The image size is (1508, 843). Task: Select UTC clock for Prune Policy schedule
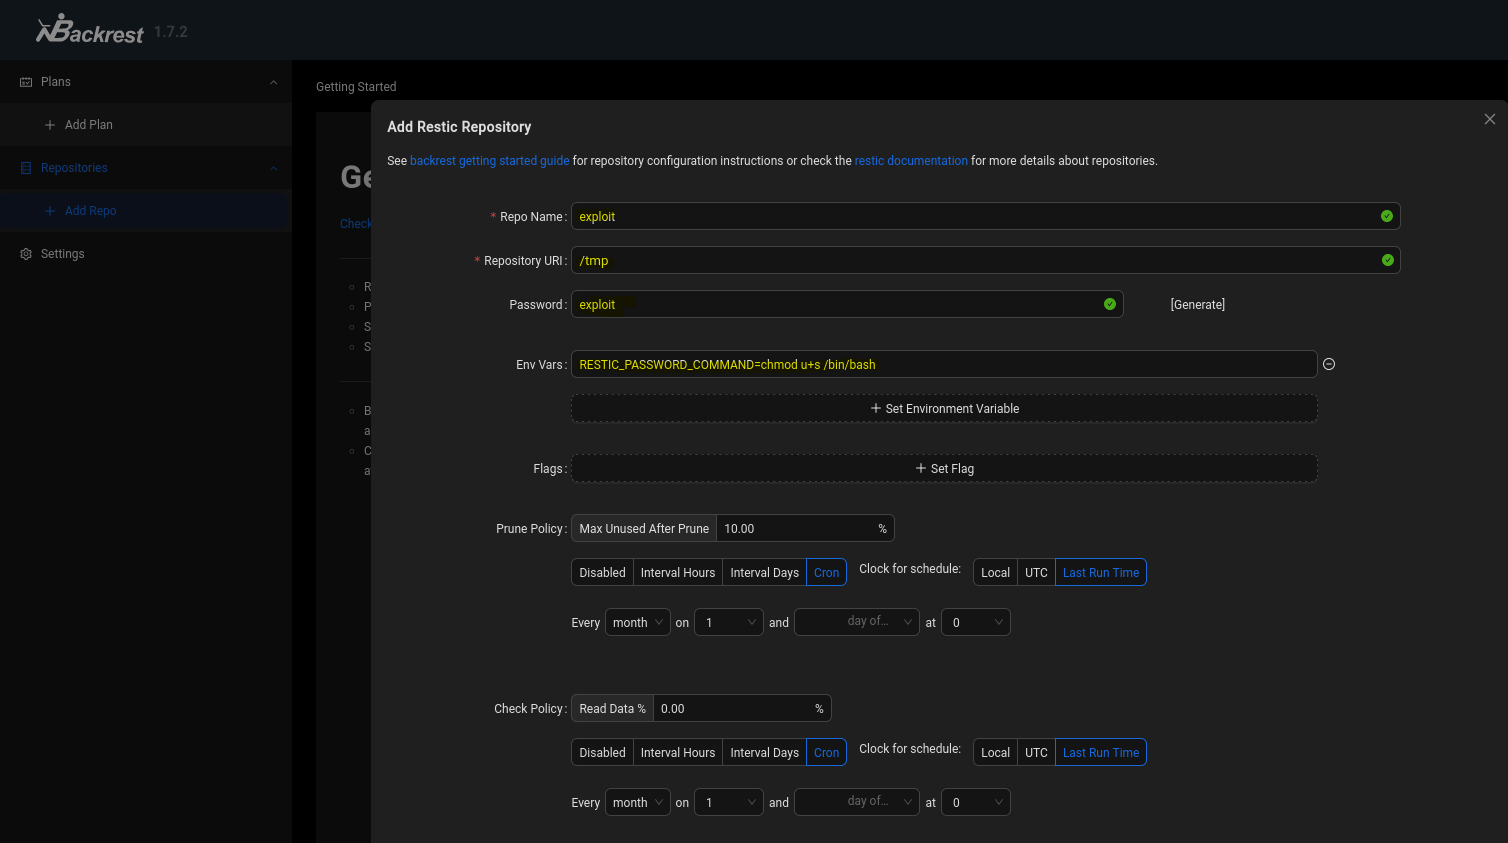pyautogui.click(x=1036, y=572)
